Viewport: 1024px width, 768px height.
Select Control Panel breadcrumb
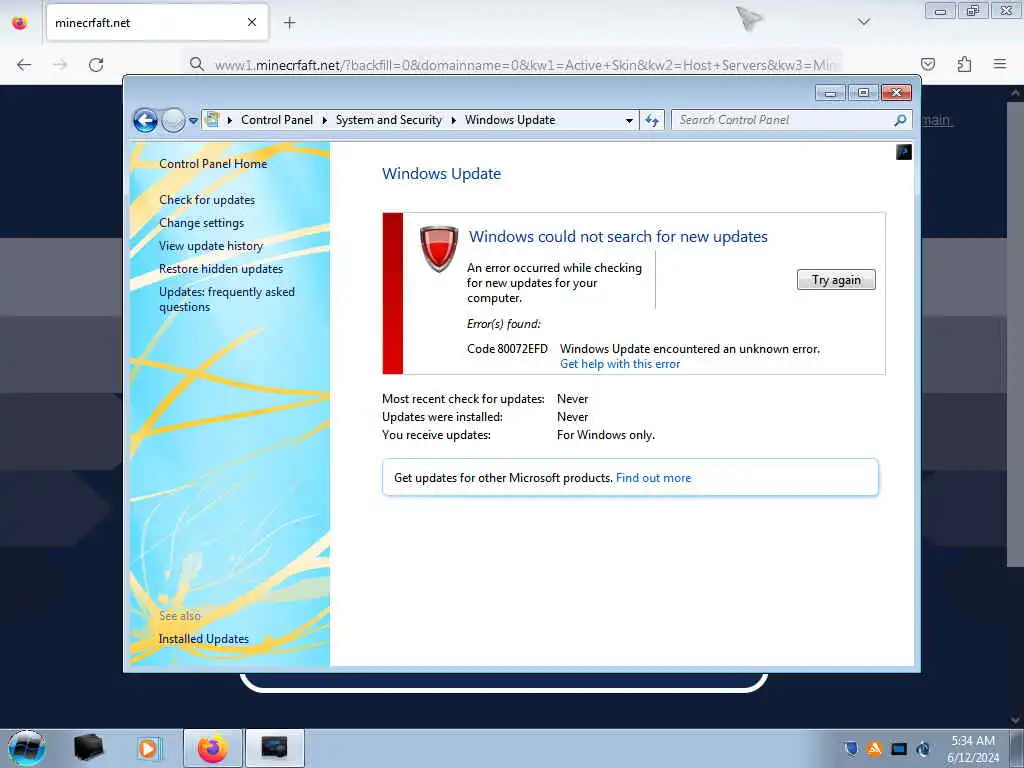pos(277,120)
